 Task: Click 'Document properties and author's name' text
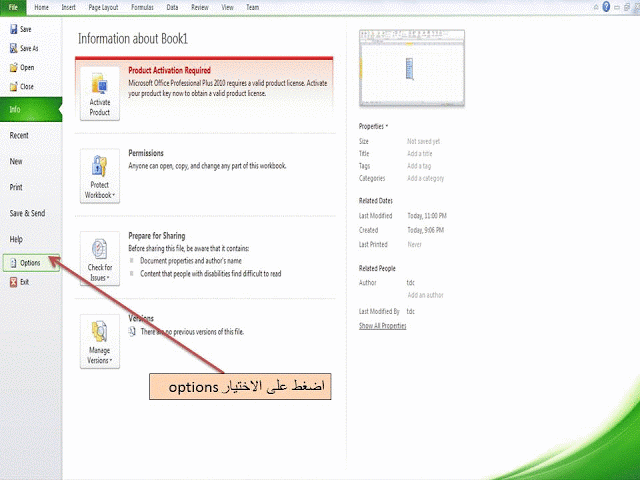coord(191,260)
